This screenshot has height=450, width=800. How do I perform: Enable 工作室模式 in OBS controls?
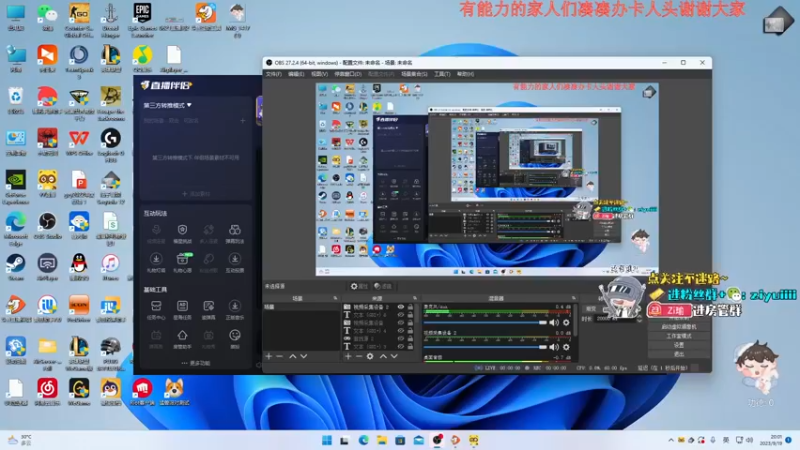[679, 336]
